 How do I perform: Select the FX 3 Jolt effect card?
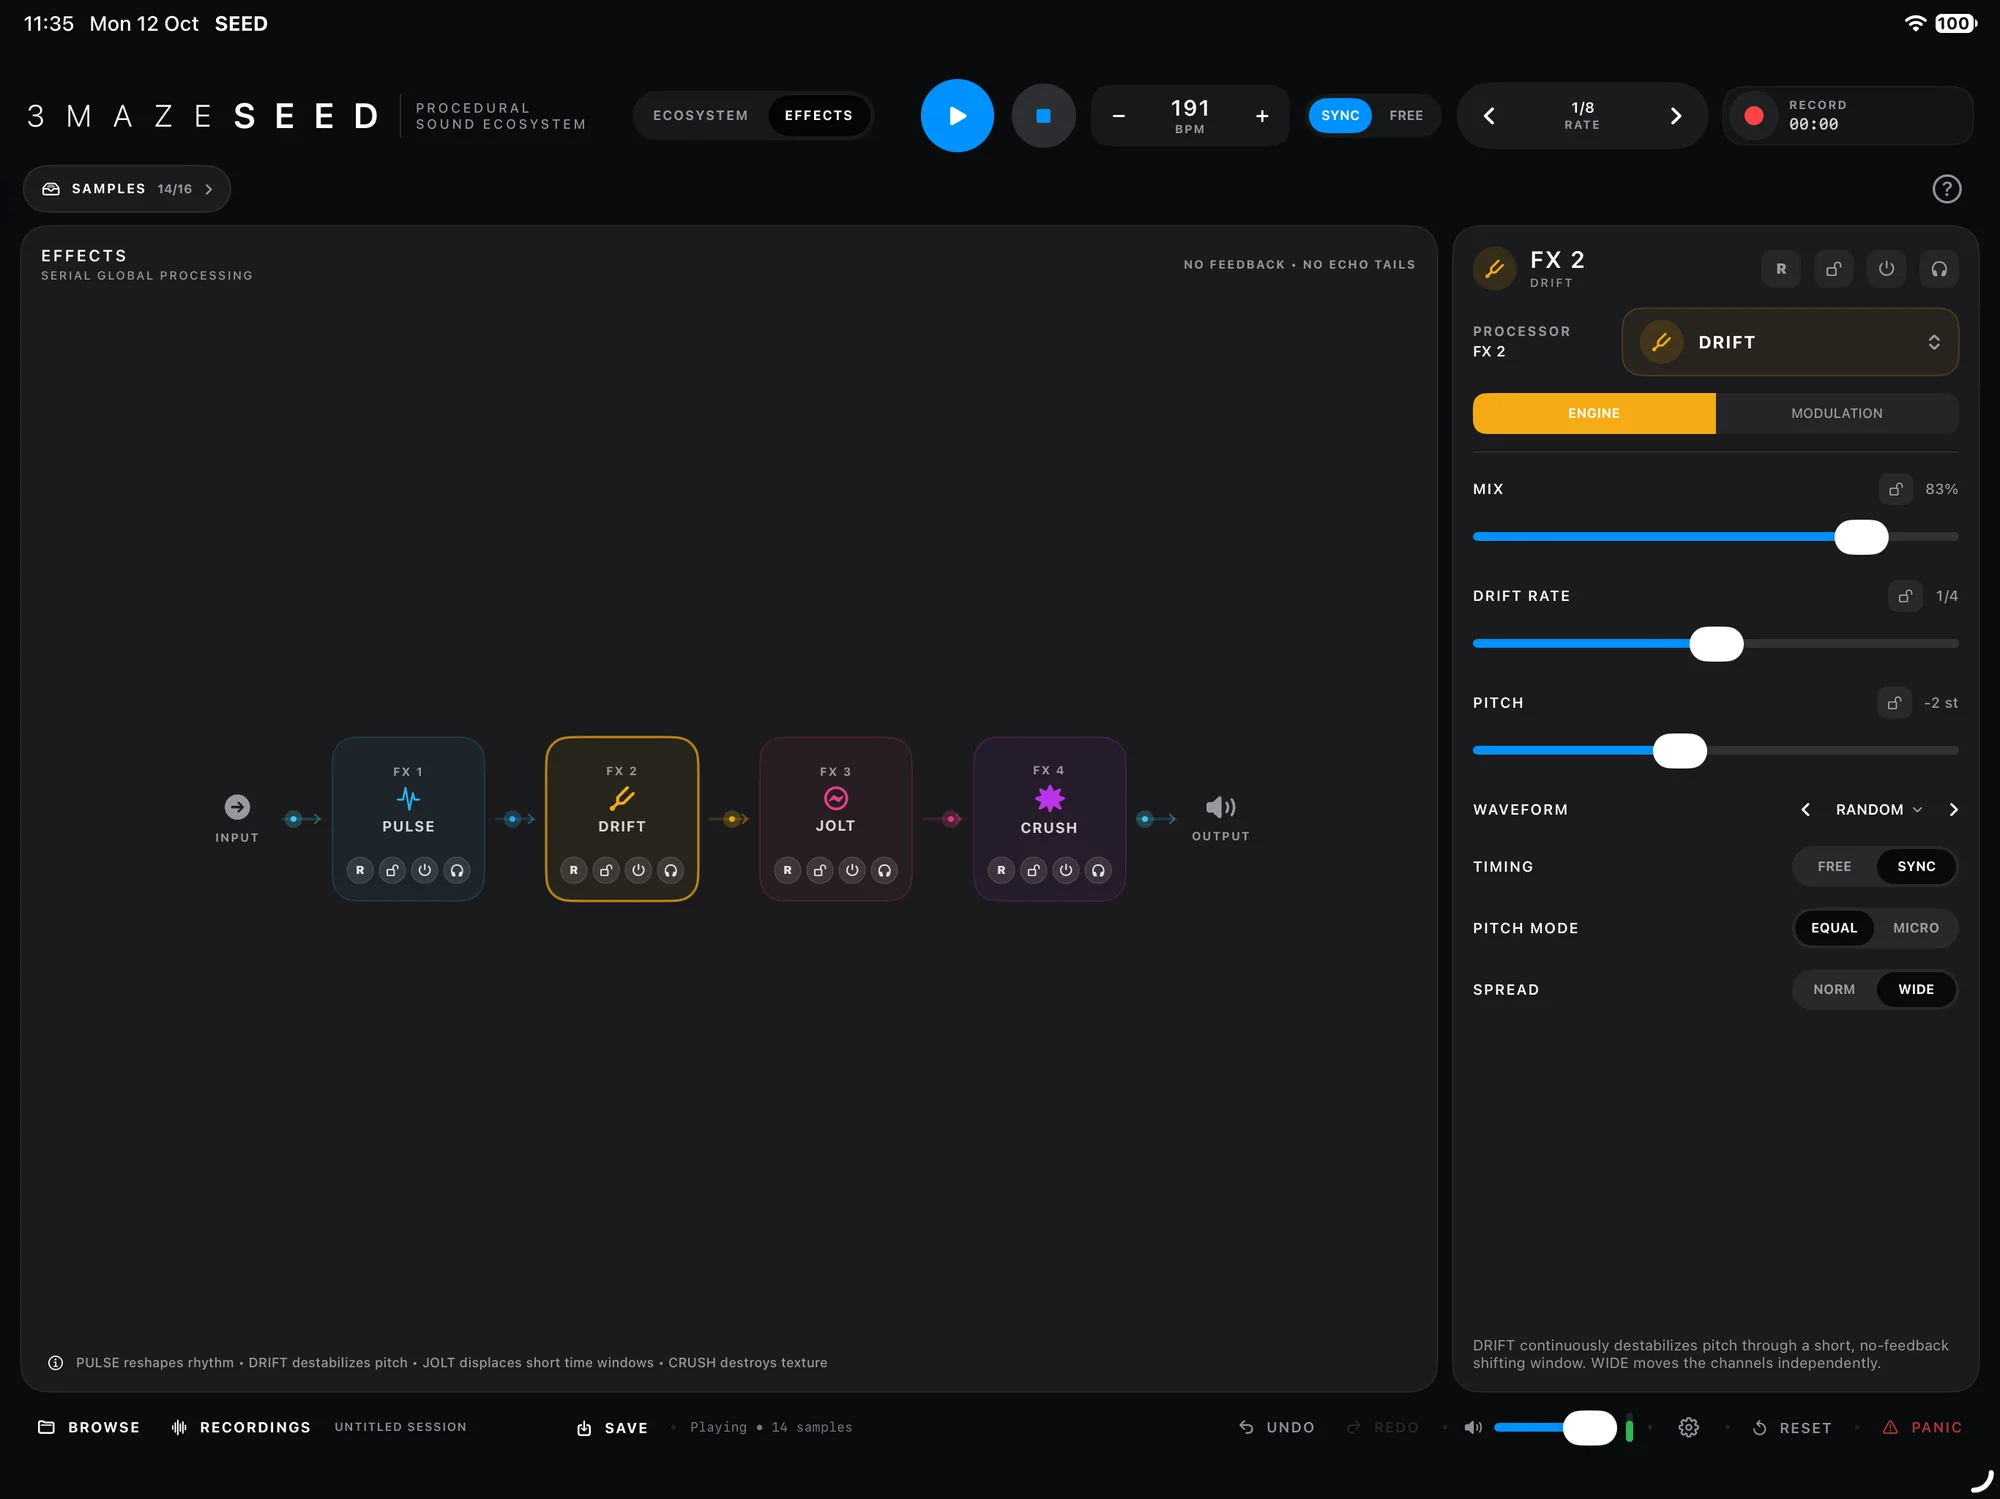click(836, 818)
